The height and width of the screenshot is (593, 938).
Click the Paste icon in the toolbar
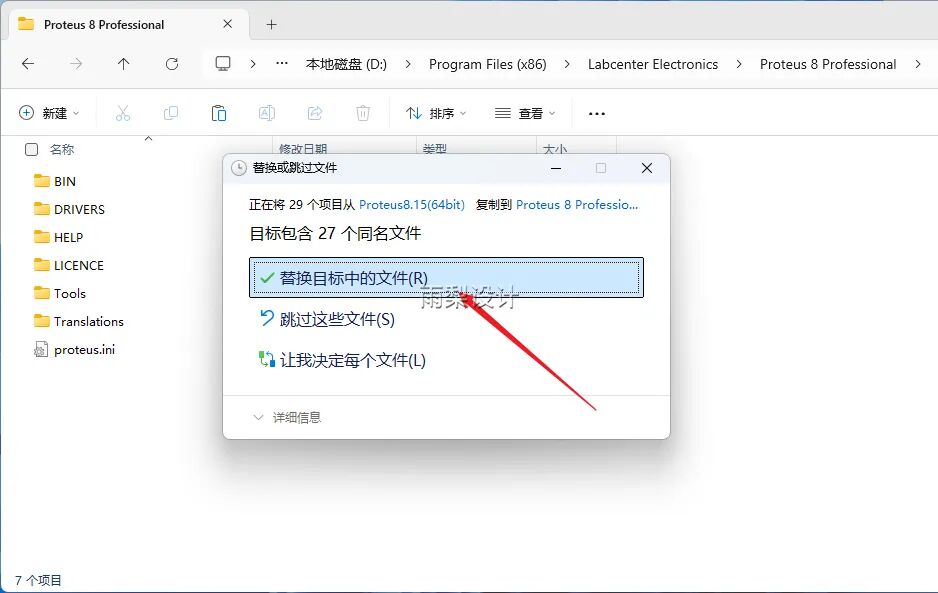[x=219, y=113]
